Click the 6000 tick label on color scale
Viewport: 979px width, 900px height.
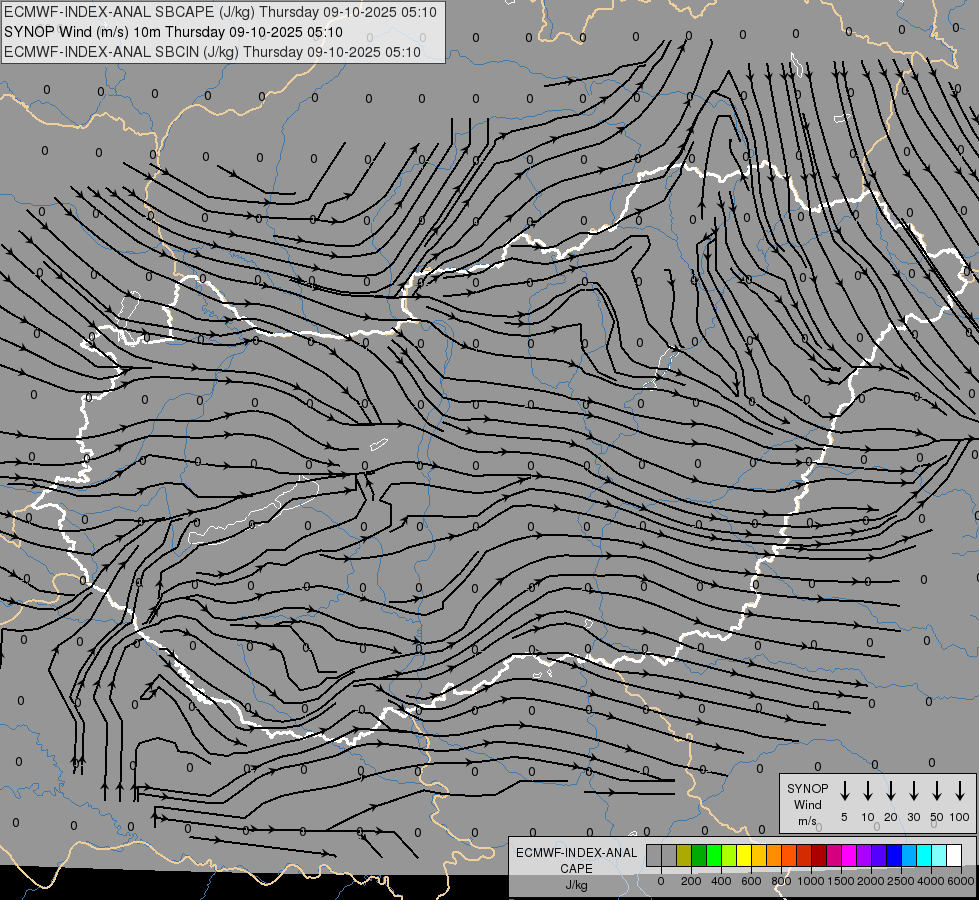click(x=960, y=881)
